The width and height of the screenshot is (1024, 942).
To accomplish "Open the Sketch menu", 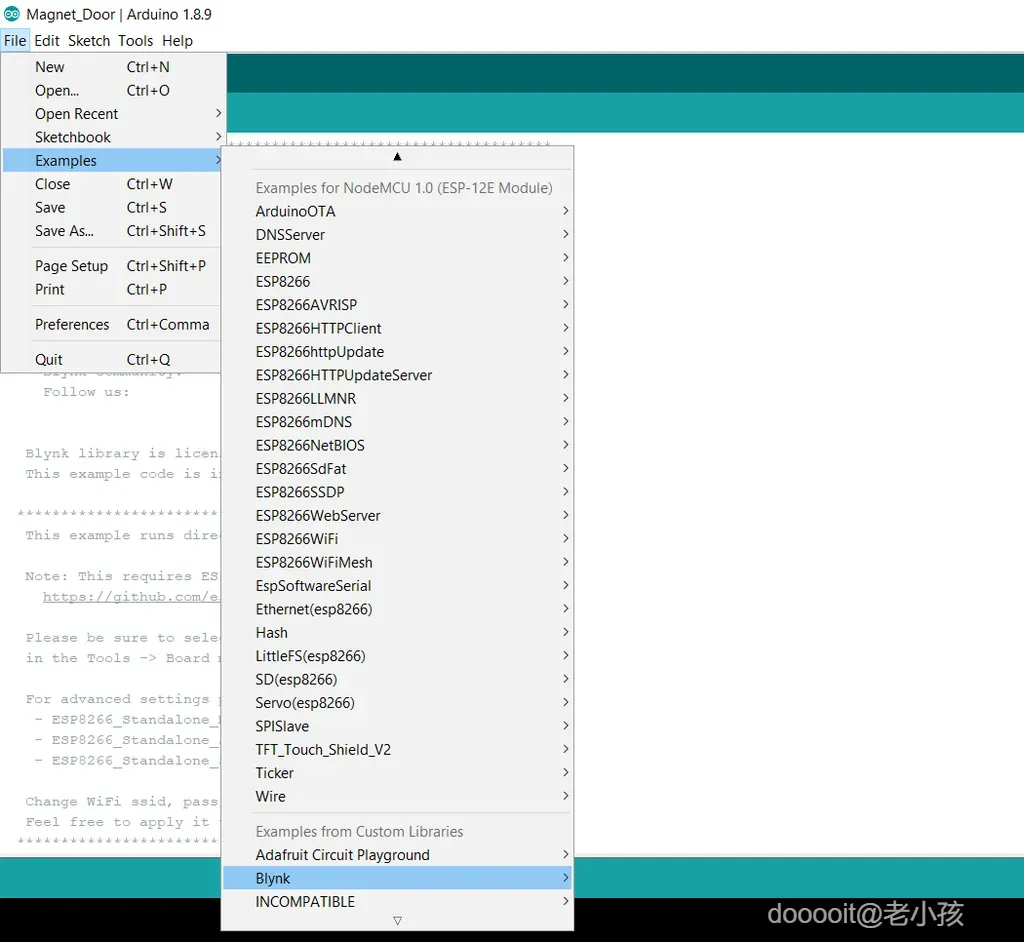I will click(x=89, y=41).
